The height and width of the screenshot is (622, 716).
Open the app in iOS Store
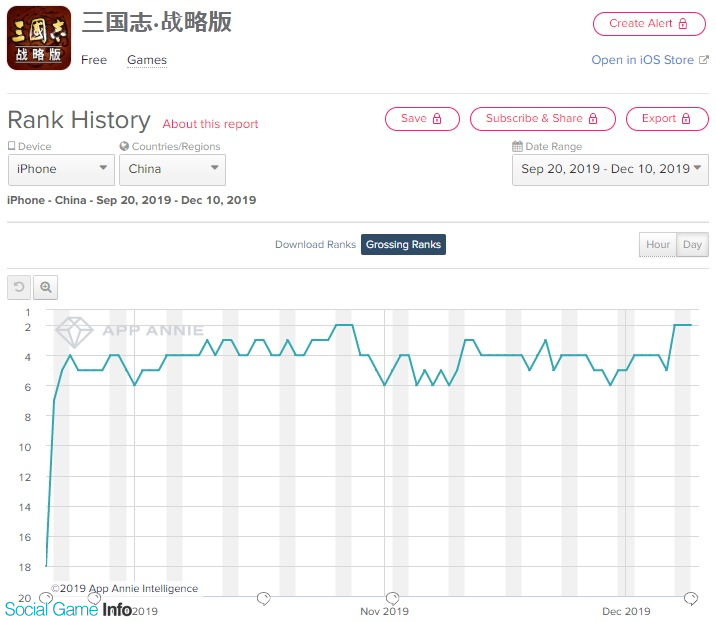(x=642, y=60)
